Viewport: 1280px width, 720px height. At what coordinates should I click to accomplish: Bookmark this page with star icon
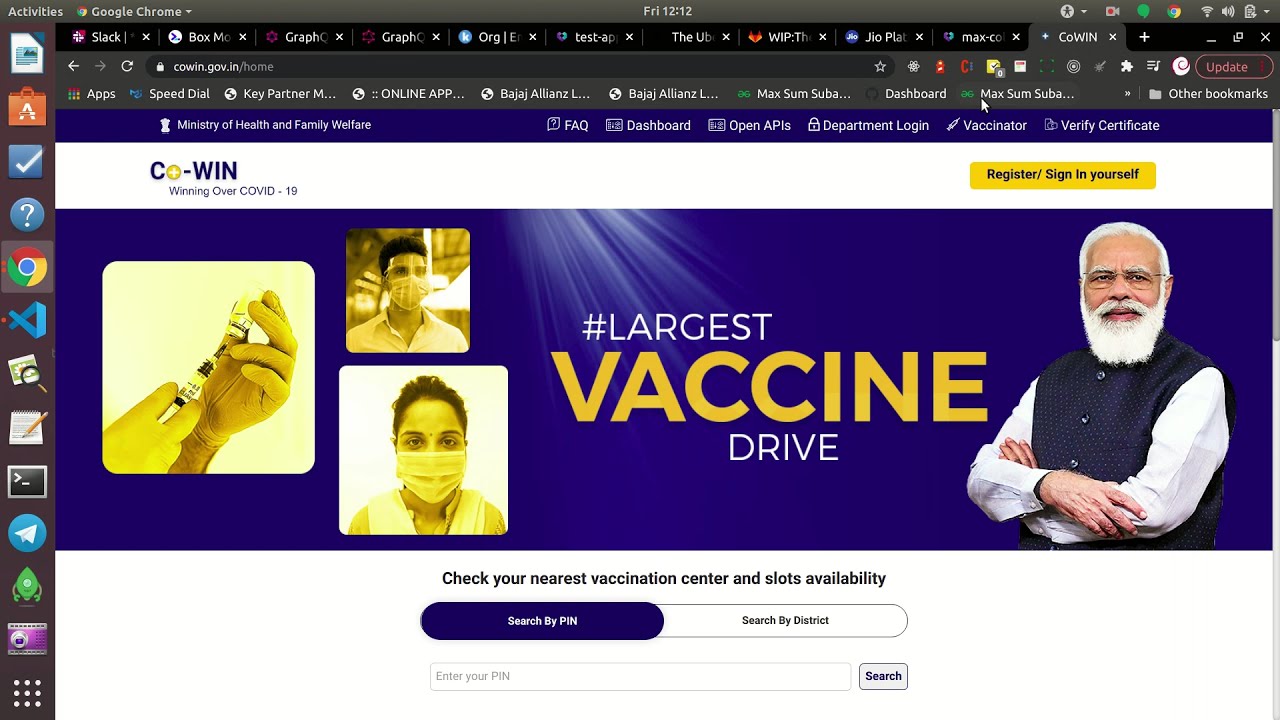(x=880, y=66)
